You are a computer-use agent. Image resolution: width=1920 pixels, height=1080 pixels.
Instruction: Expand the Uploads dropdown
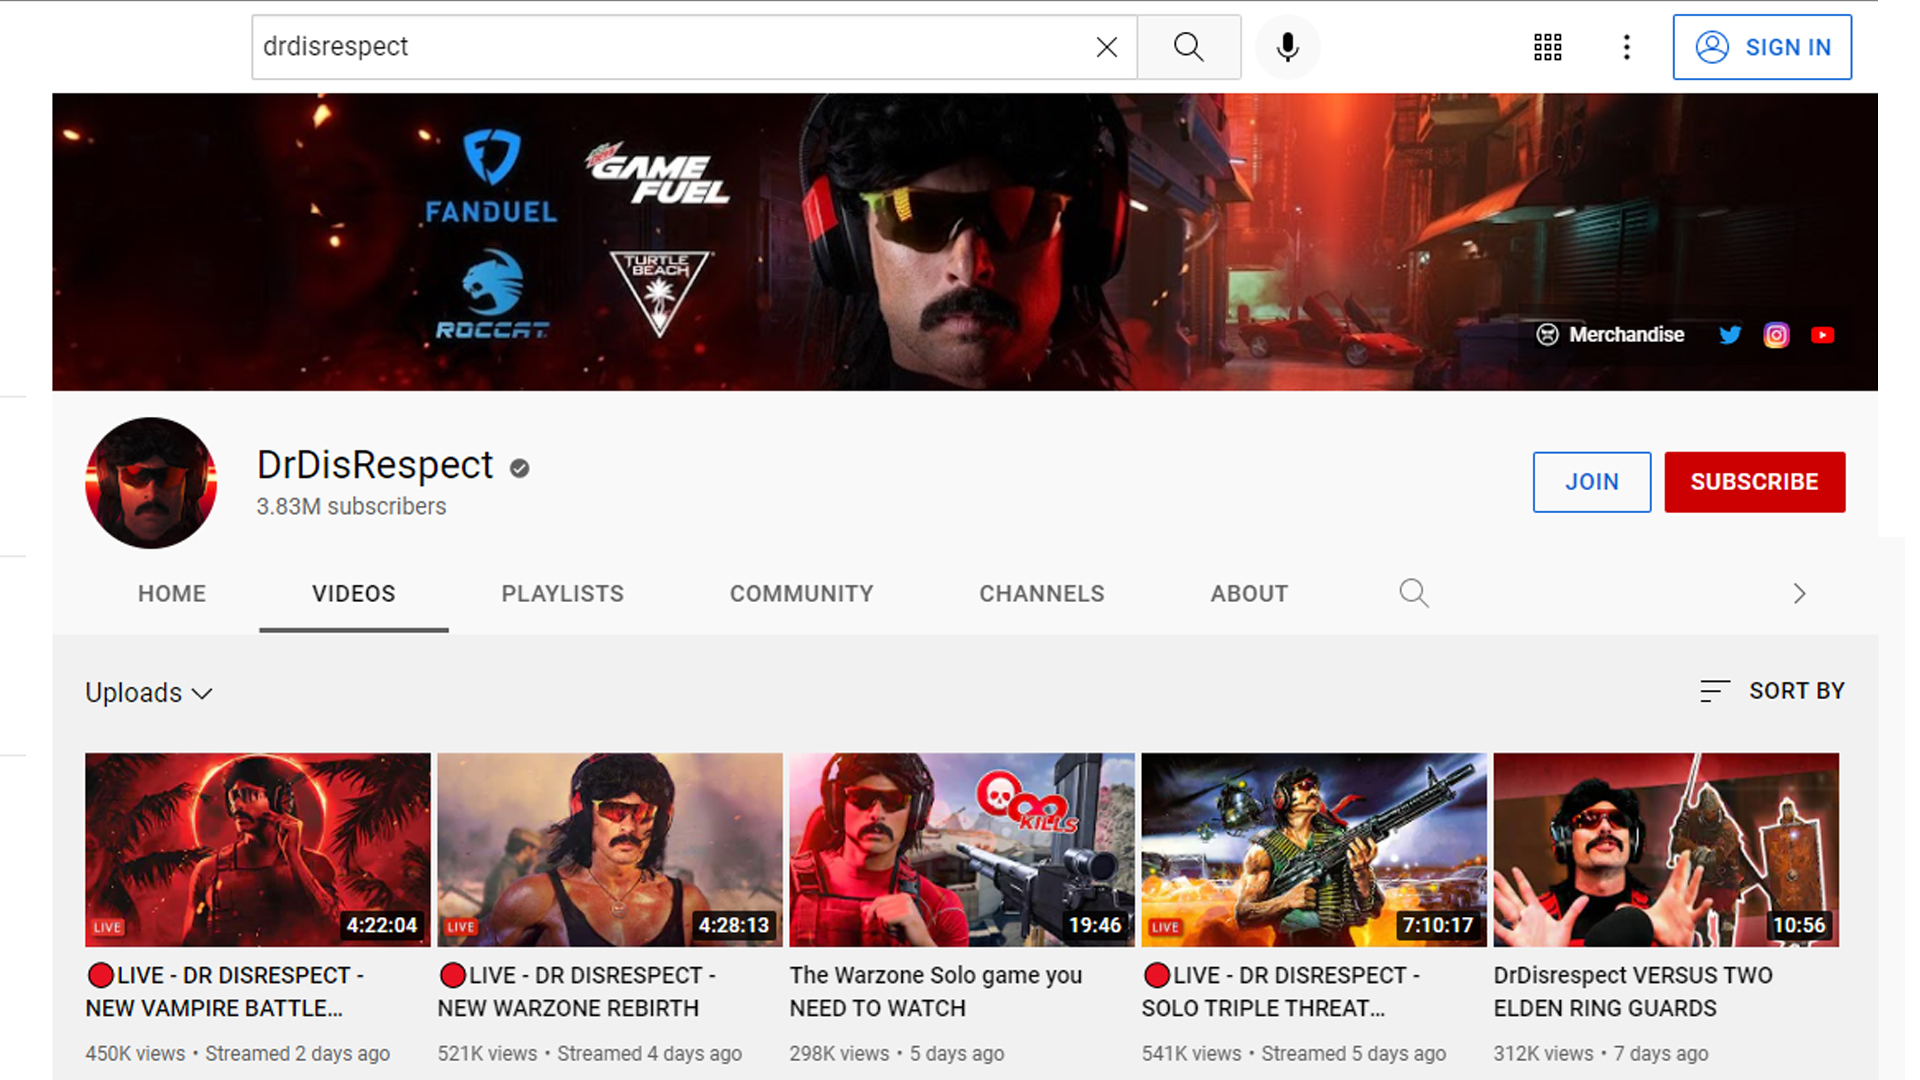(x=149, y=693)
